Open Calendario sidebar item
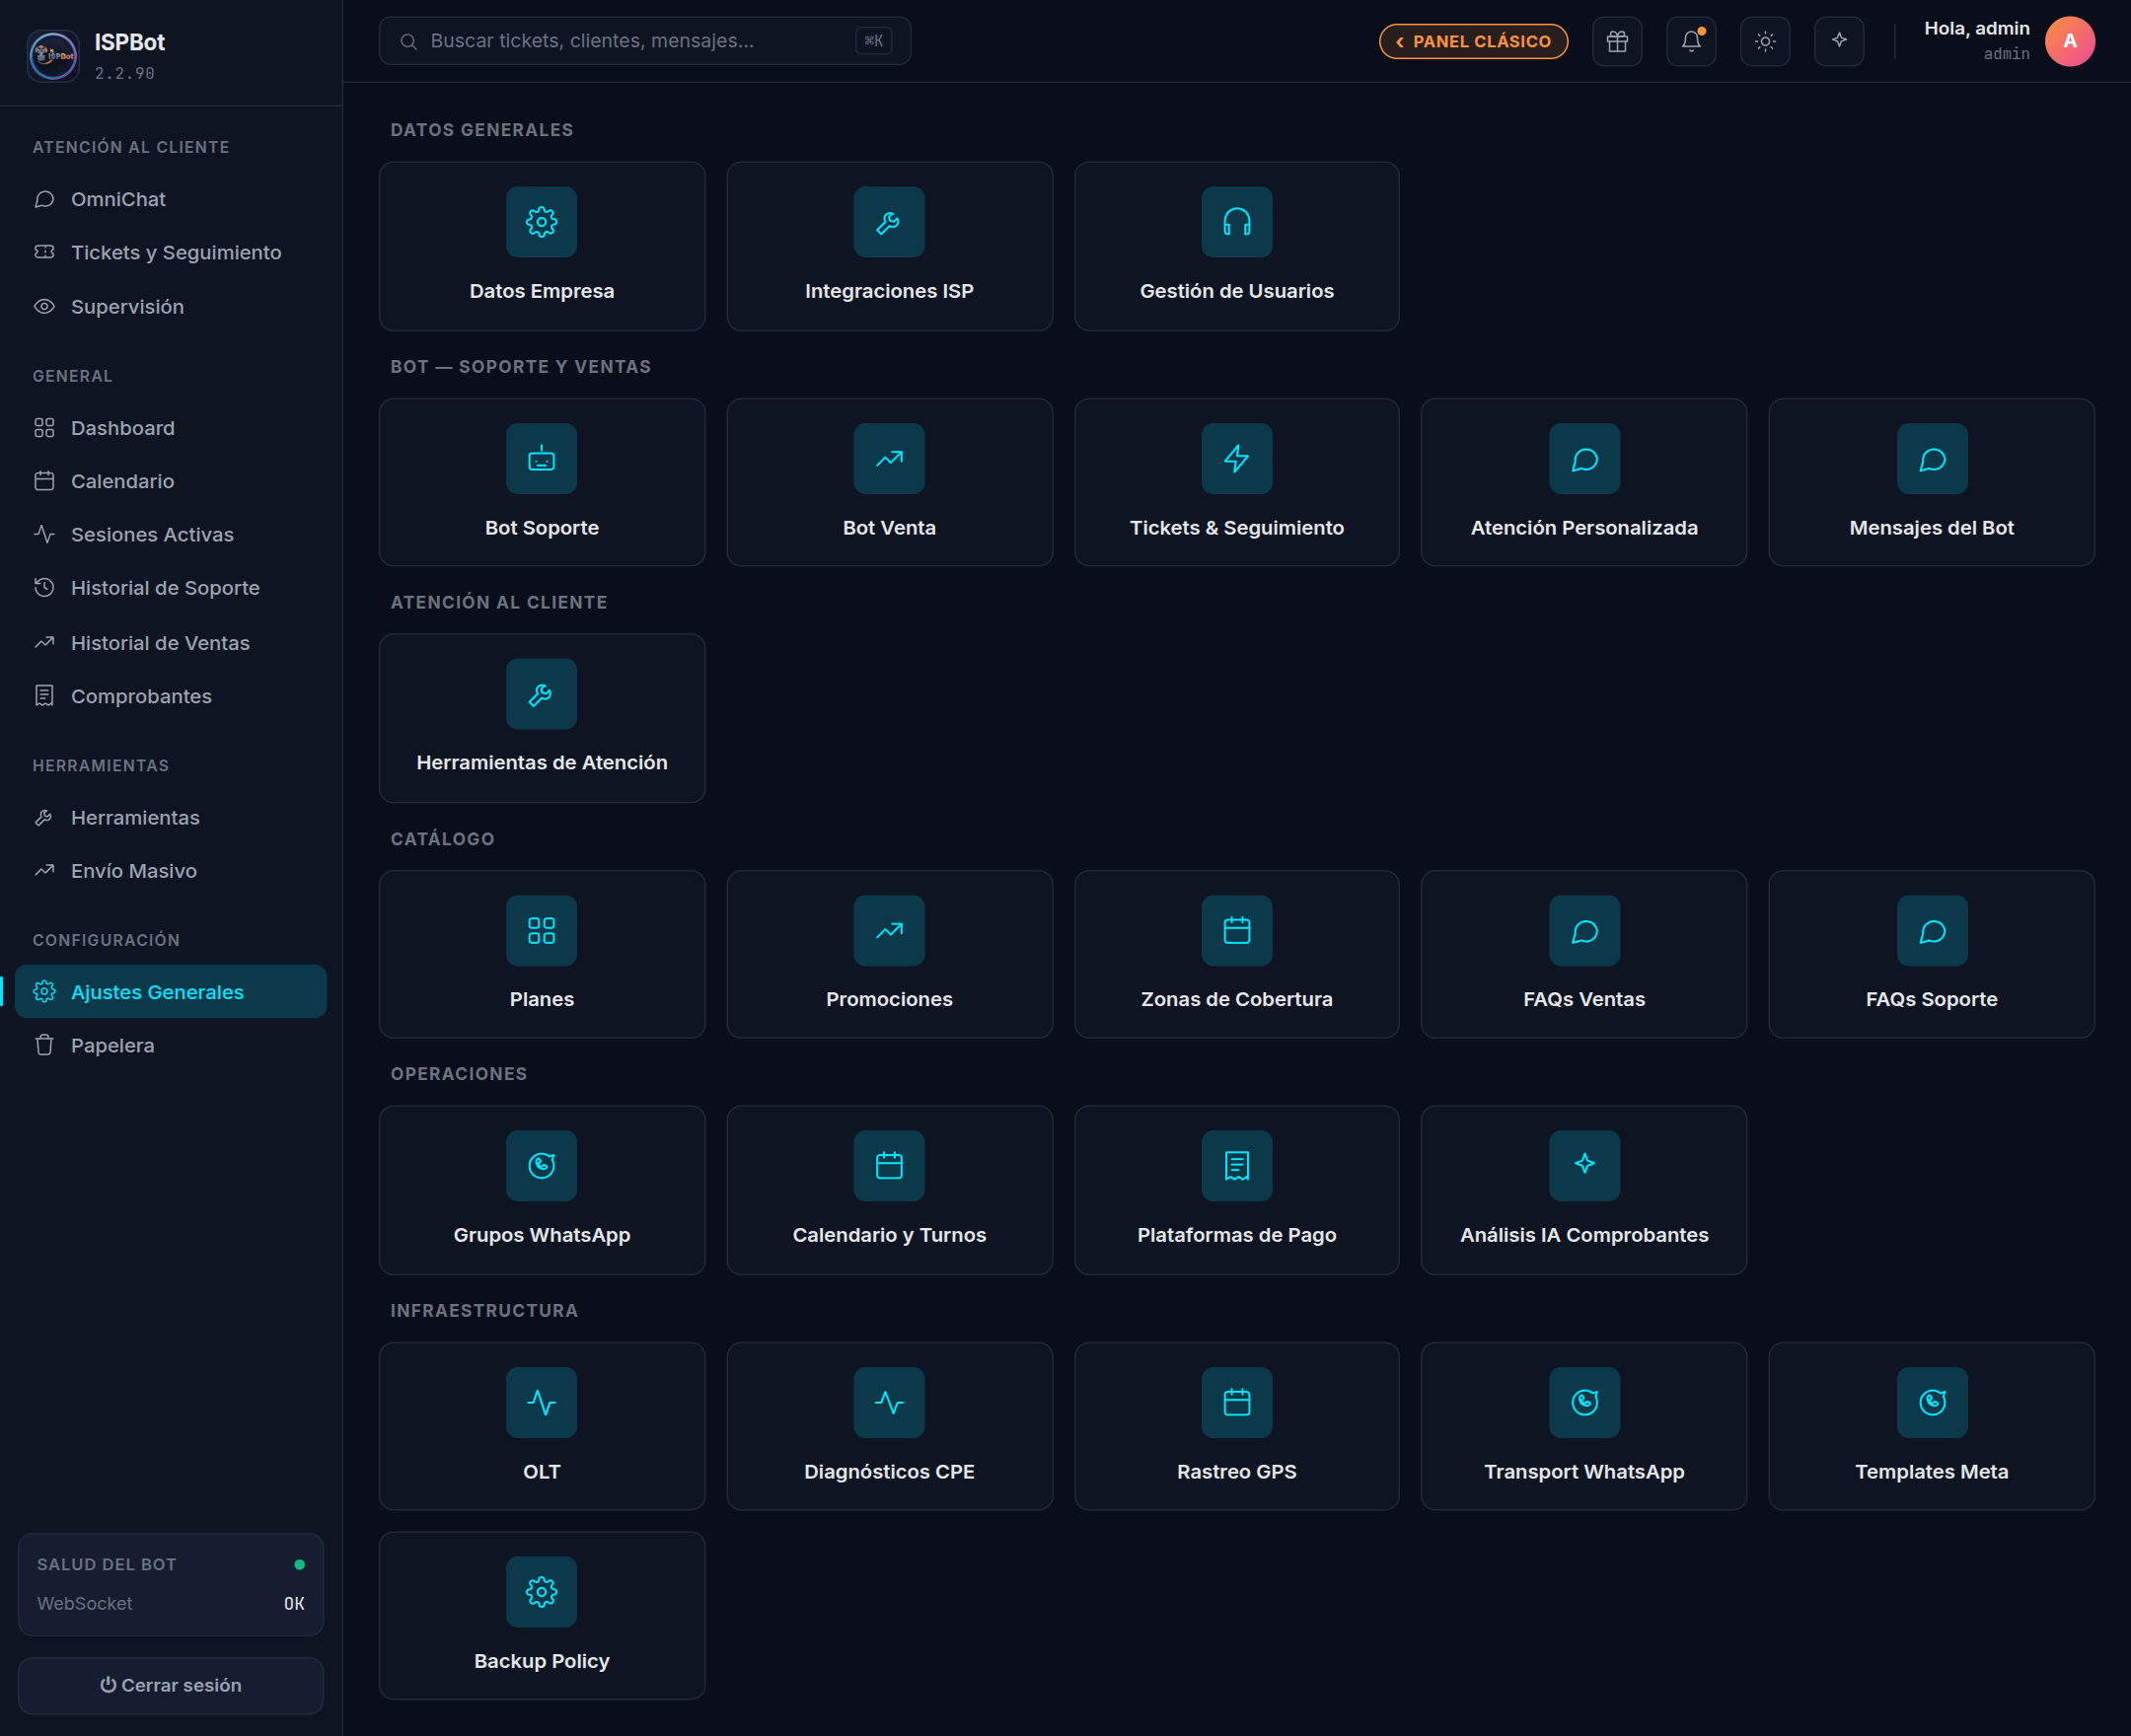Screen dimensions: 2131x1736 171,481
